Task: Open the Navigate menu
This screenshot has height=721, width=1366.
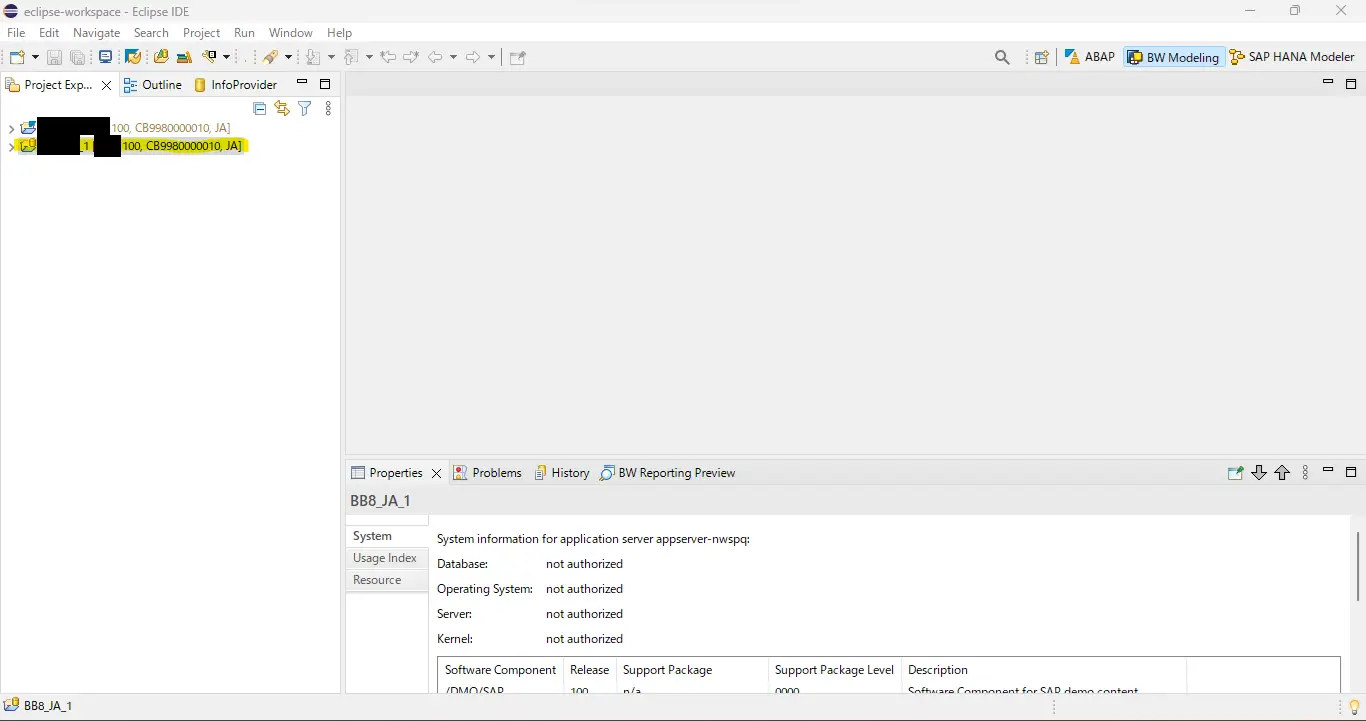Action: (x=97, y=33)
